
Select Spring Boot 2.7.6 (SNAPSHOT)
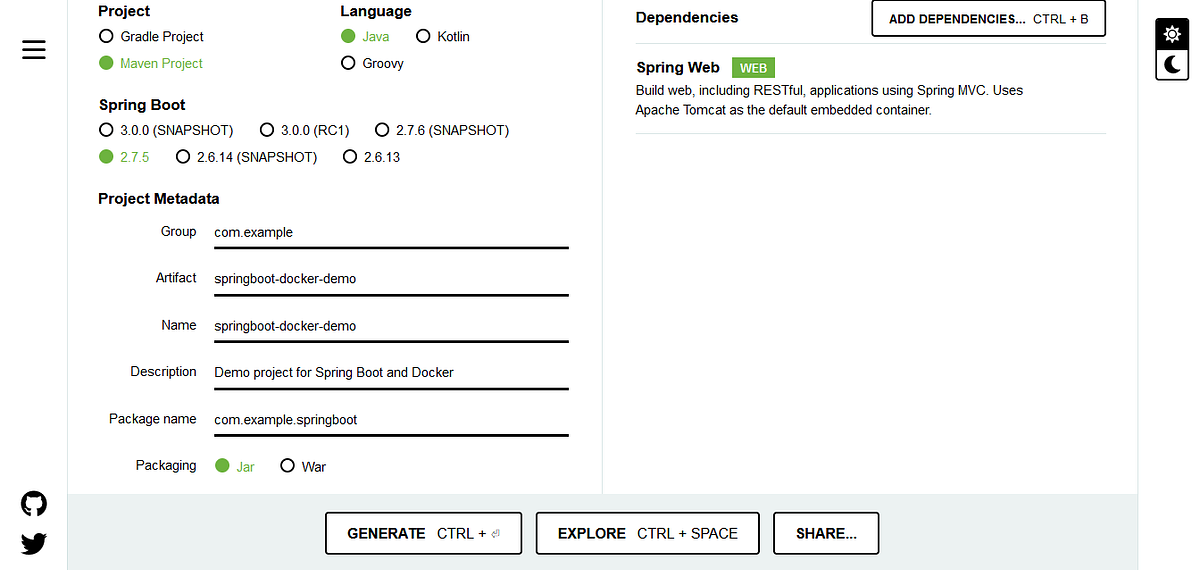[x=442, y=130]
